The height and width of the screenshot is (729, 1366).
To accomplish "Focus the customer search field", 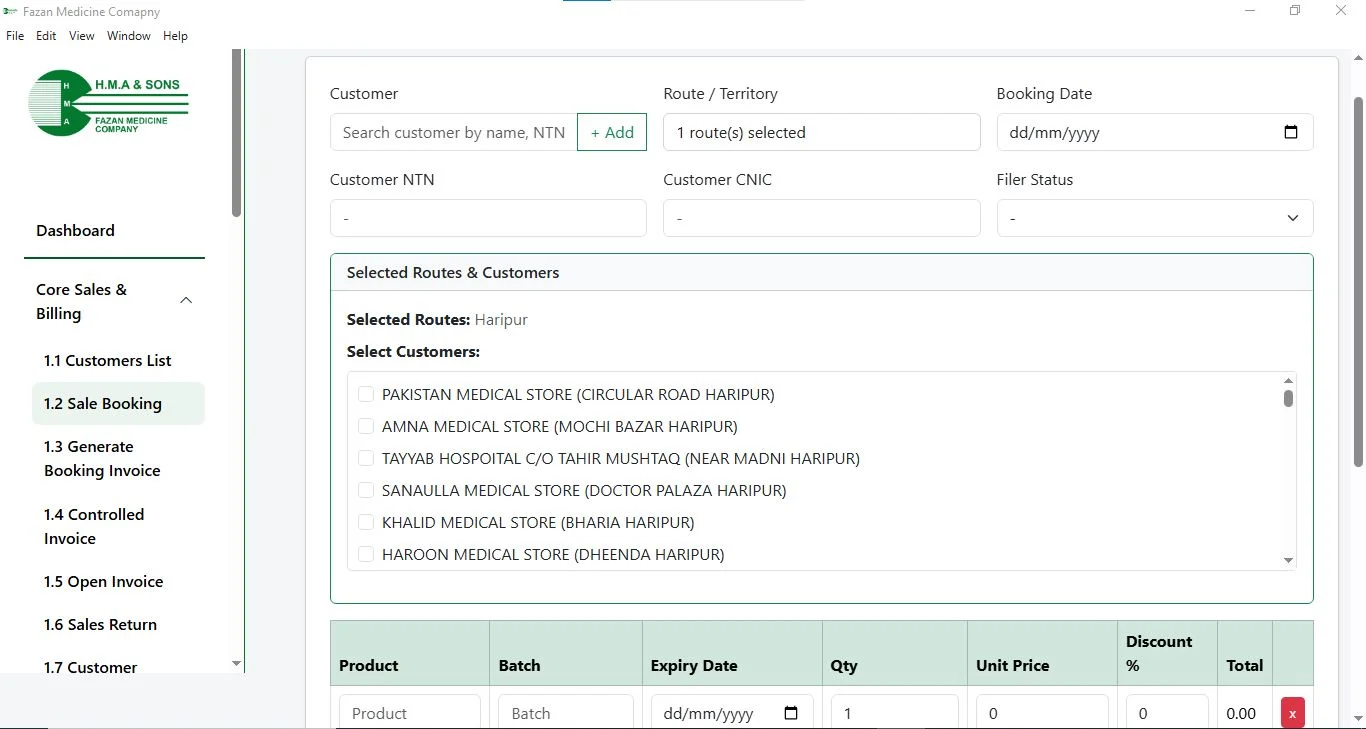I will (453, 132).
